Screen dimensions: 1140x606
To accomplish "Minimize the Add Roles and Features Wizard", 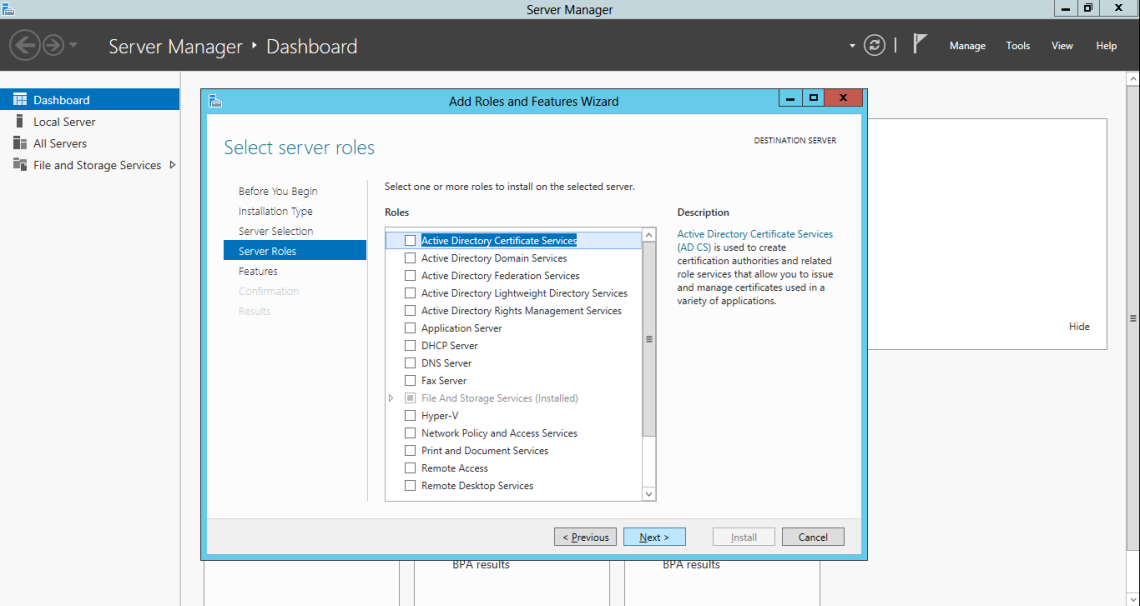I will click(x=790, y=98).
